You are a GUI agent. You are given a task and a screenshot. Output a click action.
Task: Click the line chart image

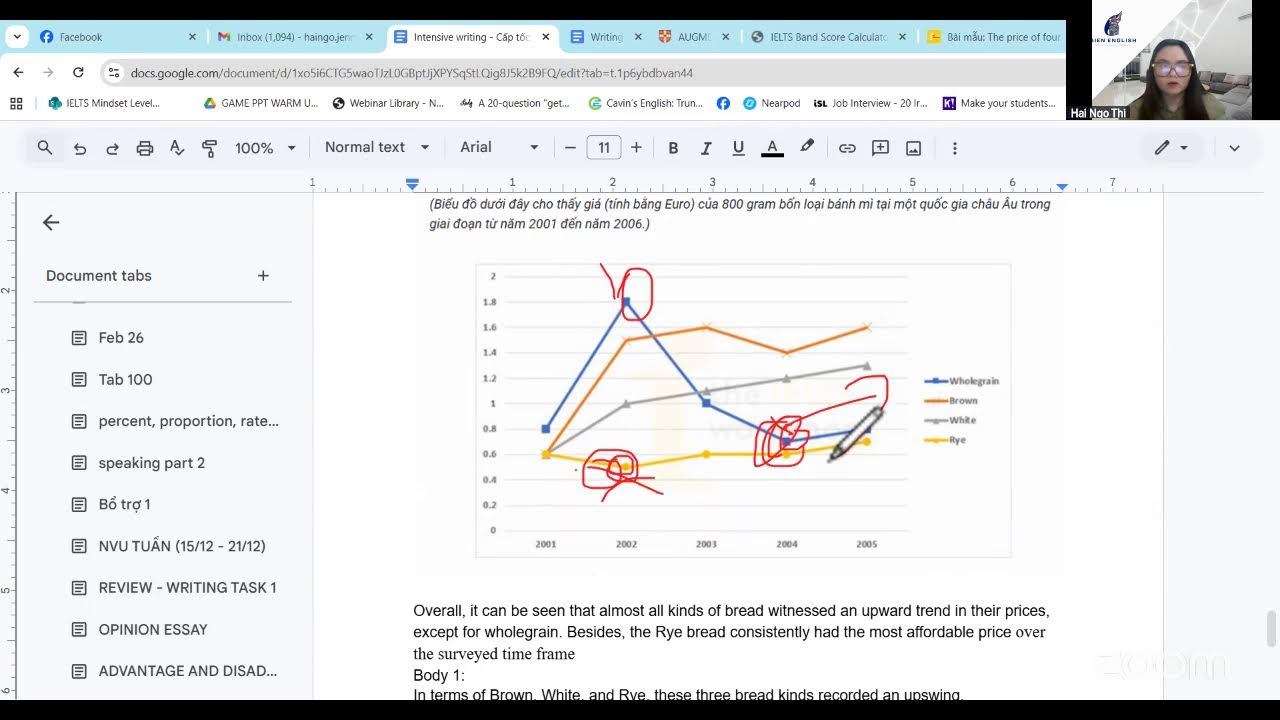click(743, 411)
